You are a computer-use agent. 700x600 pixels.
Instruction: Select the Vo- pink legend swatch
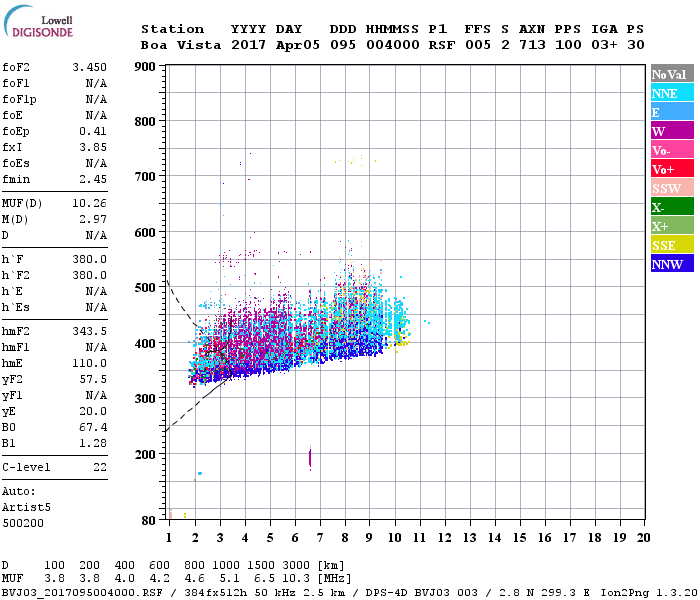tap(672, 150)
